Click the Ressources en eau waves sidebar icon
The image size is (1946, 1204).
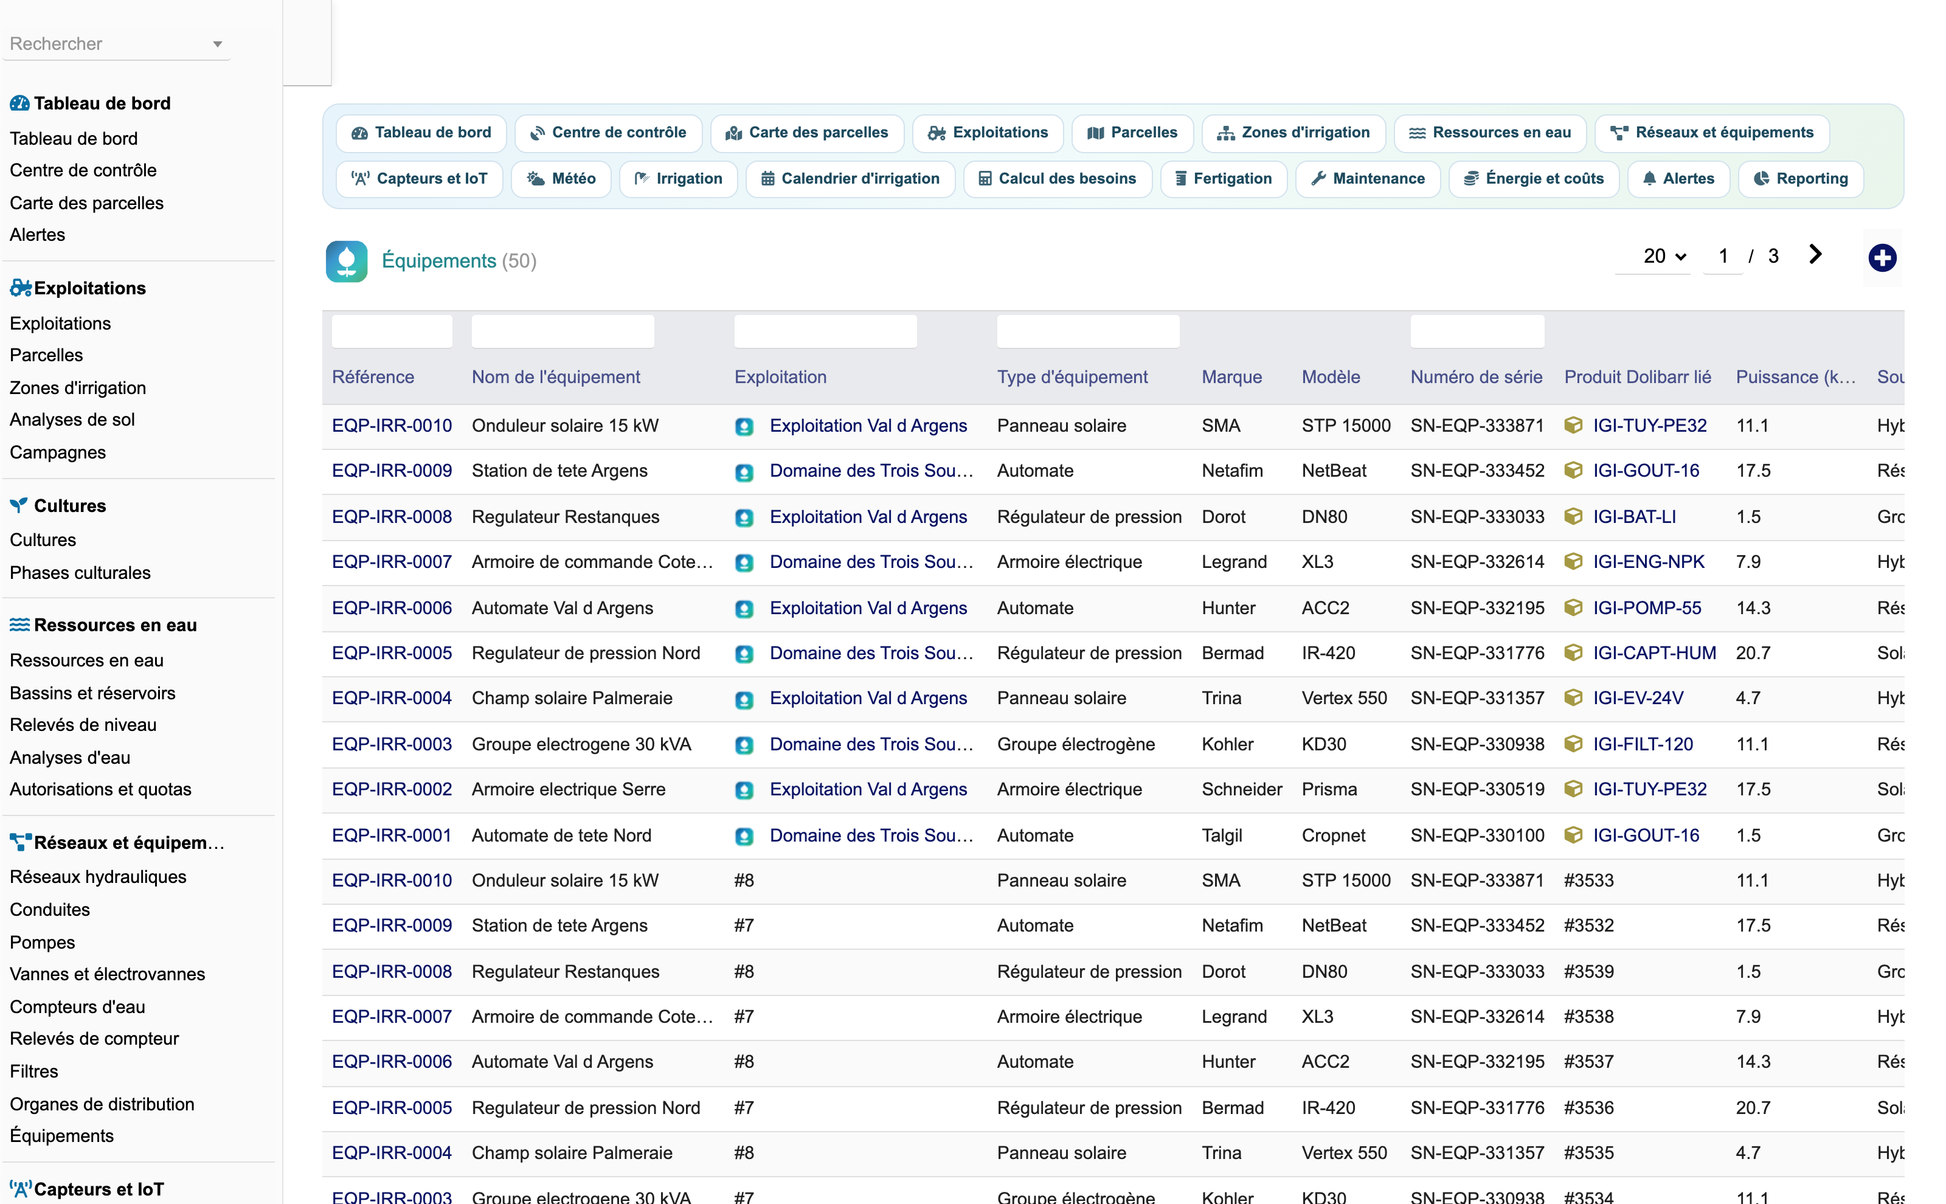(19, 625)
